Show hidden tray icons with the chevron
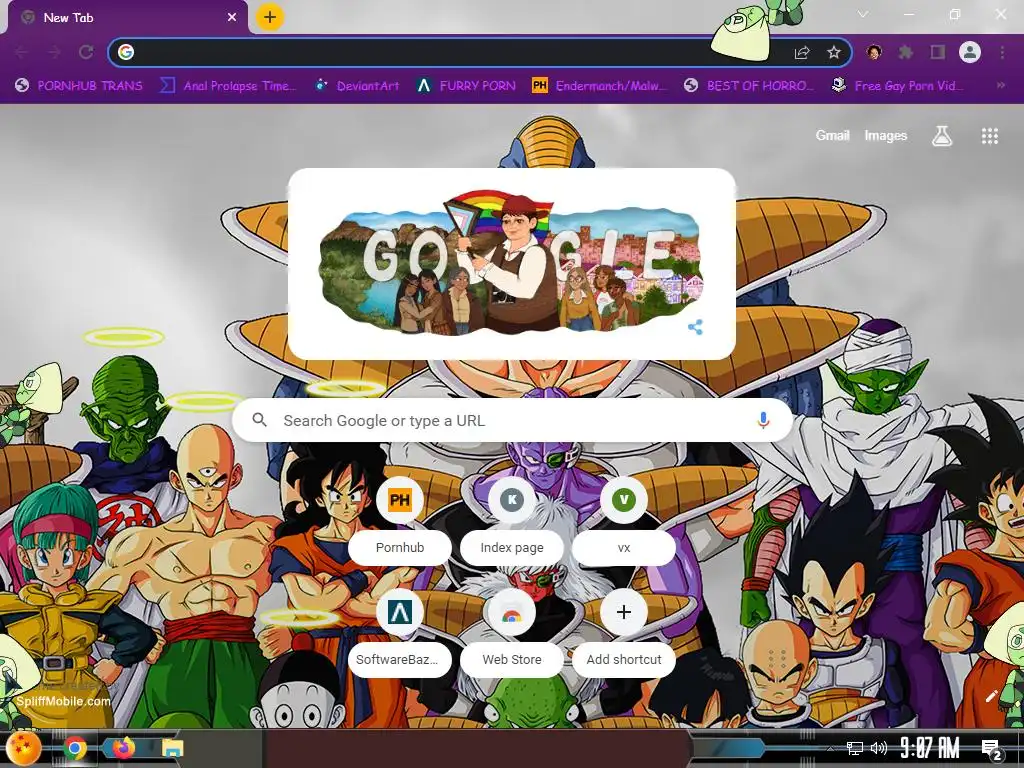Image resolution: width=1024 pixels, height=768 pixels. 831,748
